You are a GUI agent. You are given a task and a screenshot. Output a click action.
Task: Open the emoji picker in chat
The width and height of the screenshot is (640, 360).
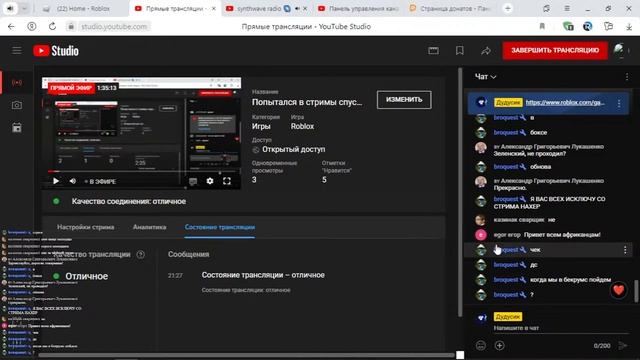(x=481, y=345)
